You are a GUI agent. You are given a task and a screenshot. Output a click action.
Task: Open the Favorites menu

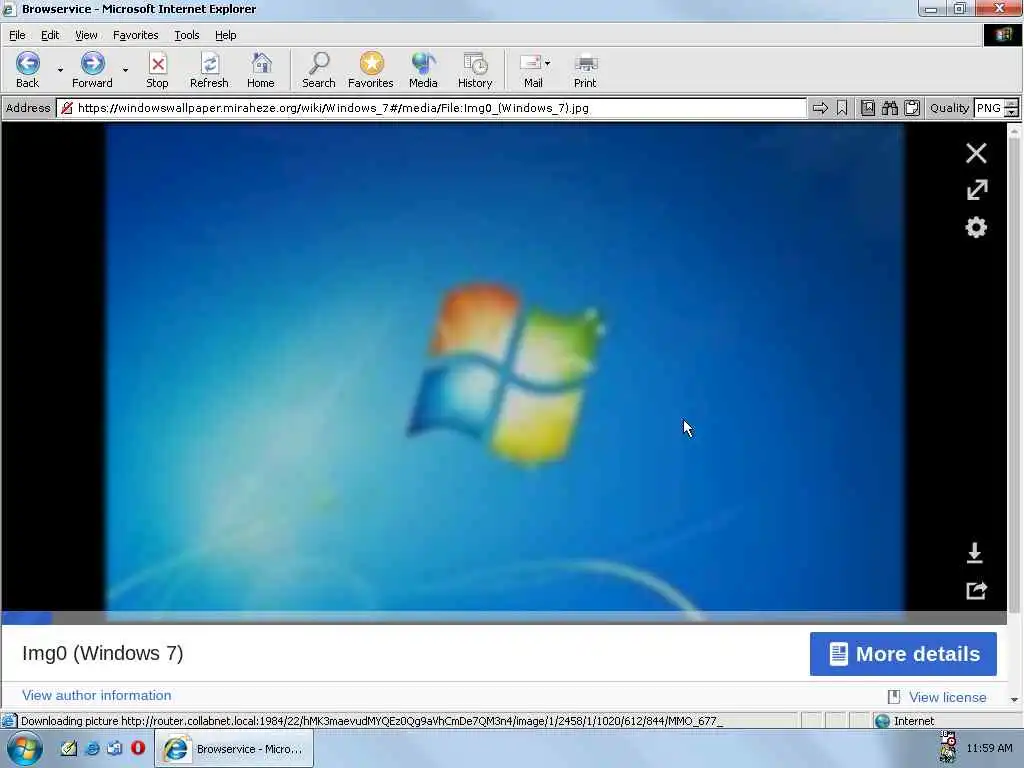135,35
